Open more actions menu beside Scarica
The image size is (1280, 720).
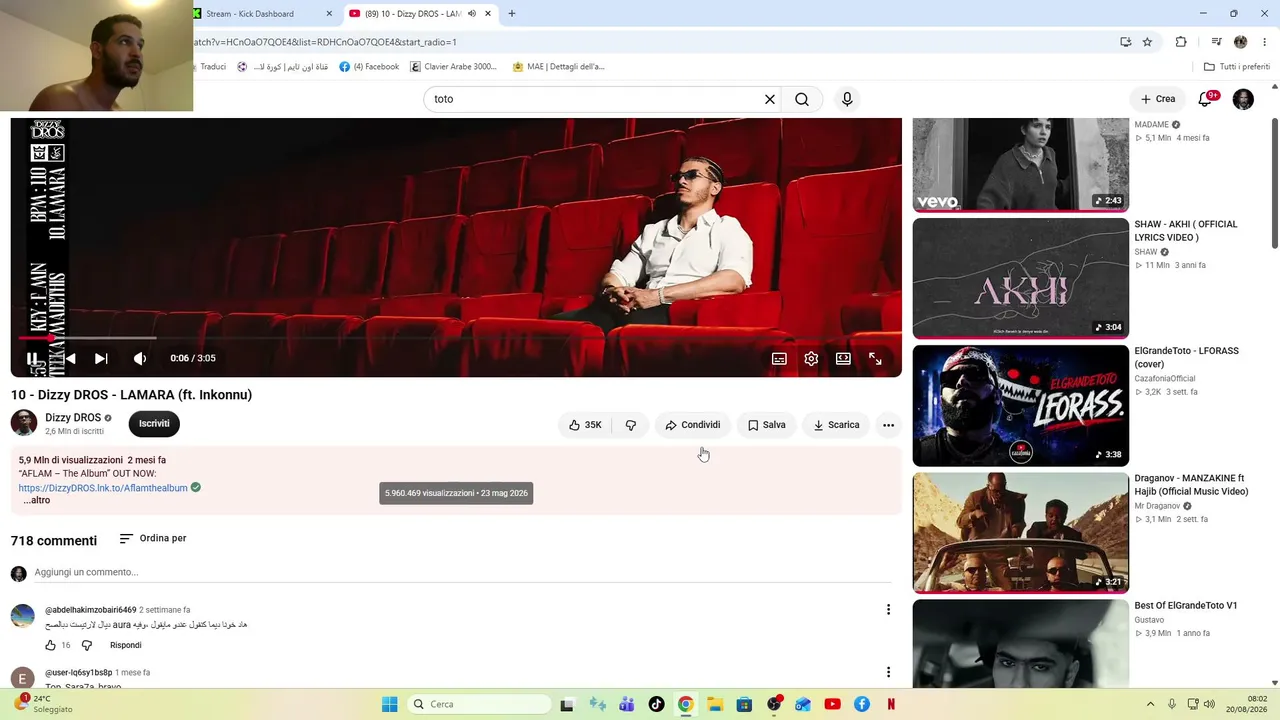[x=888, y=425]
